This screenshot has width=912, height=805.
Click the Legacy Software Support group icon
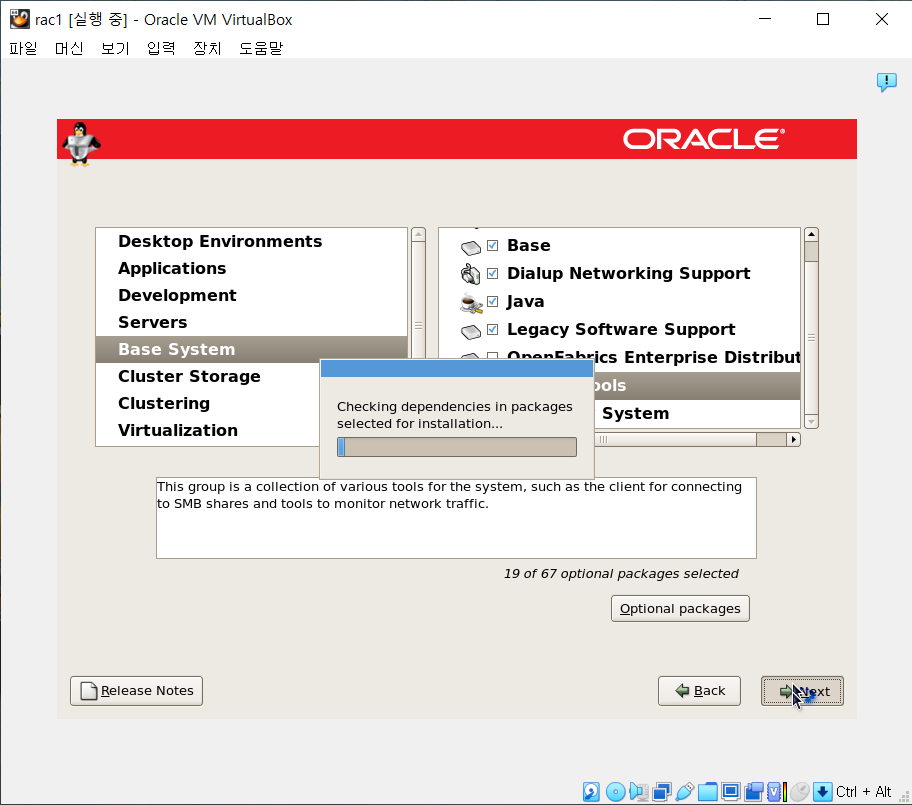tap(471, 332)
